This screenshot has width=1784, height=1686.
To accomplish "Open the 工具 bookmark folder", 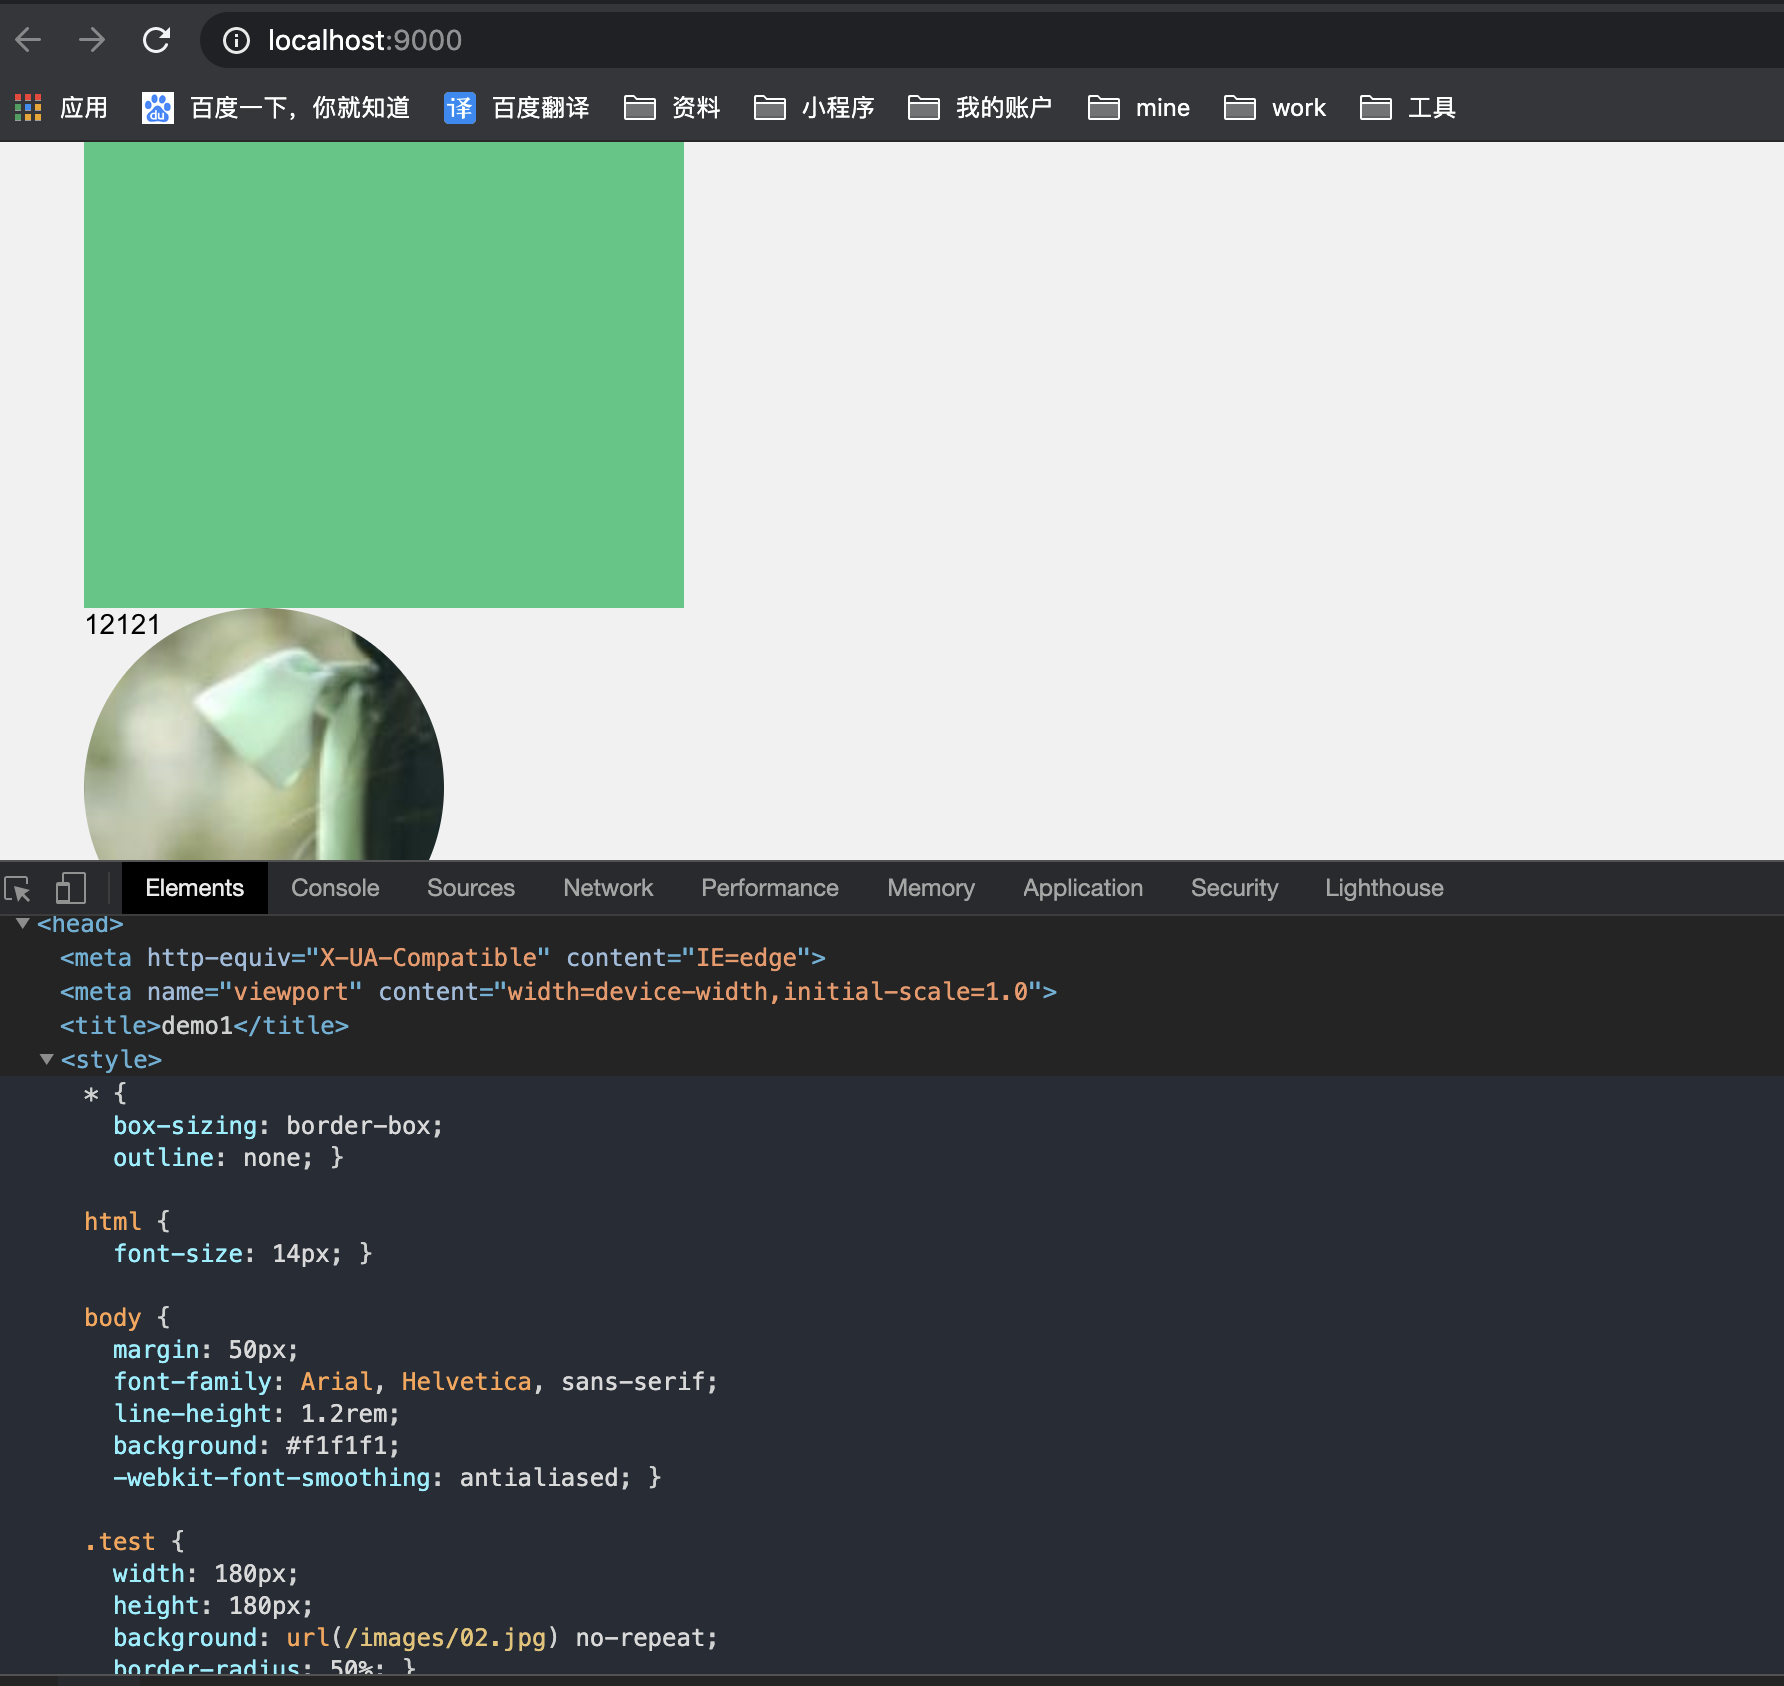I will click(1408, 108).
